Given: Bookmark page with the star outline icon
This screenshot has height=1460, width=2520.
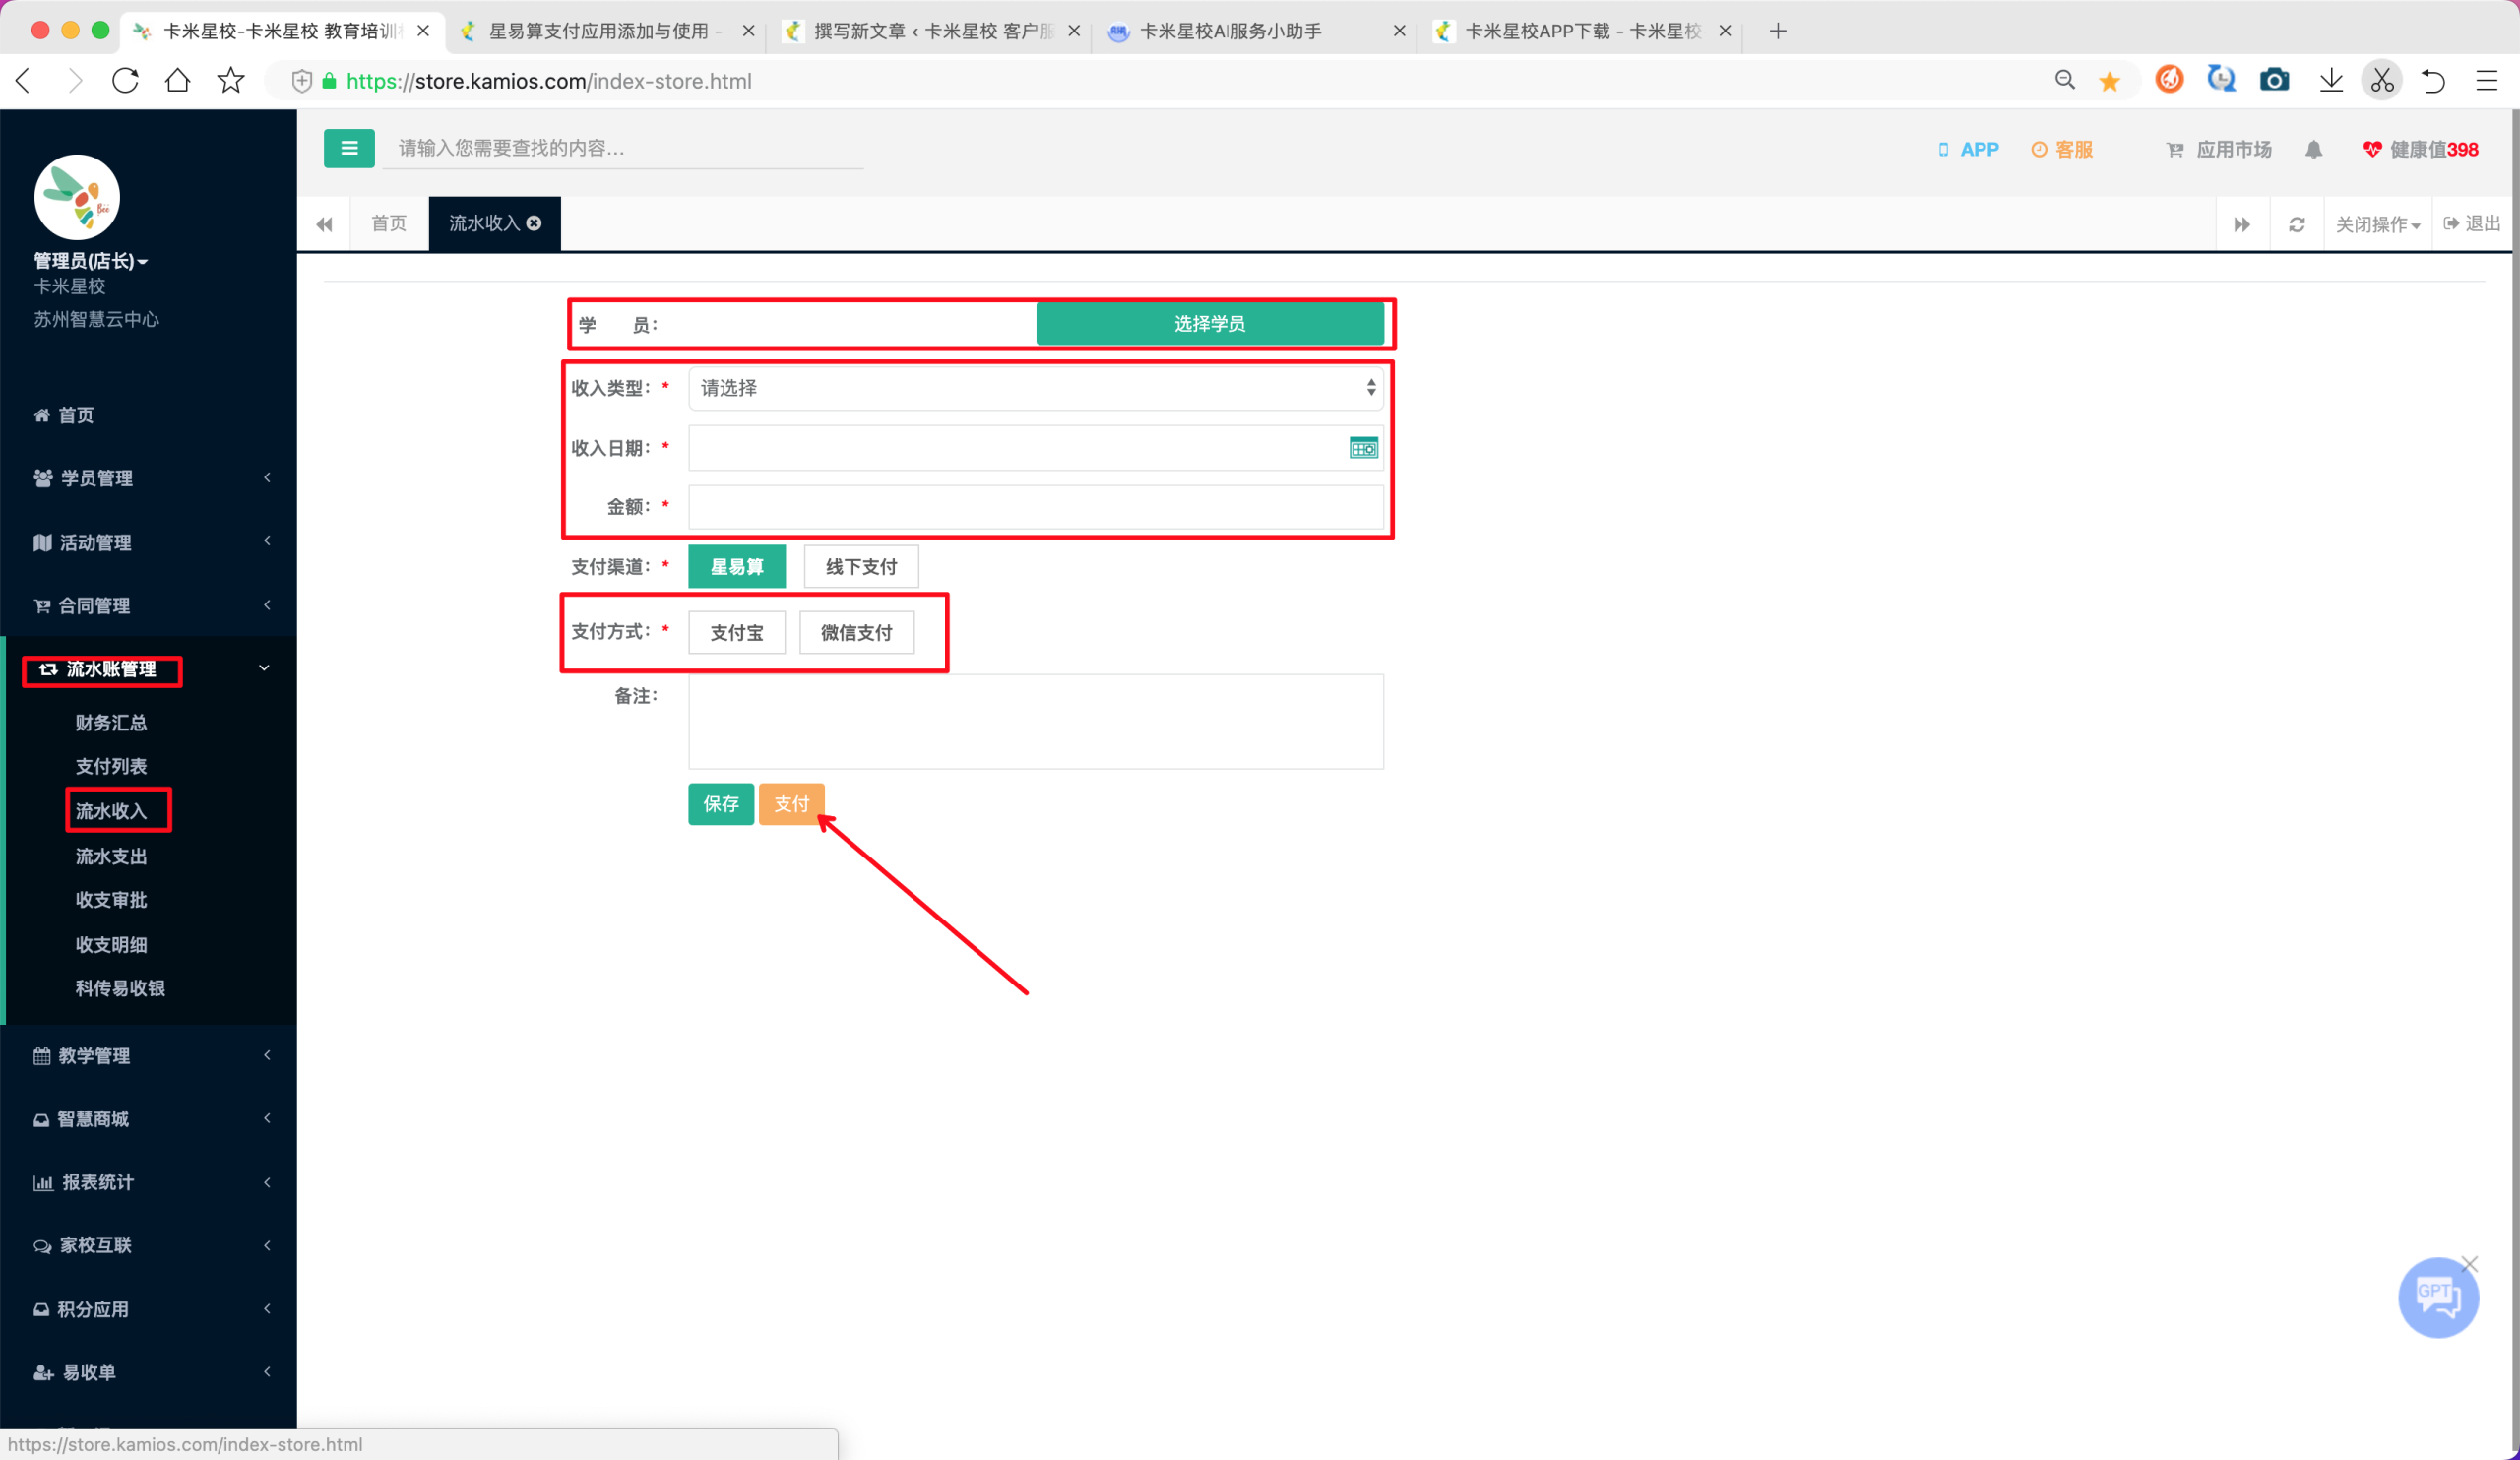Looking at the screenshot, I should point(231,80).
